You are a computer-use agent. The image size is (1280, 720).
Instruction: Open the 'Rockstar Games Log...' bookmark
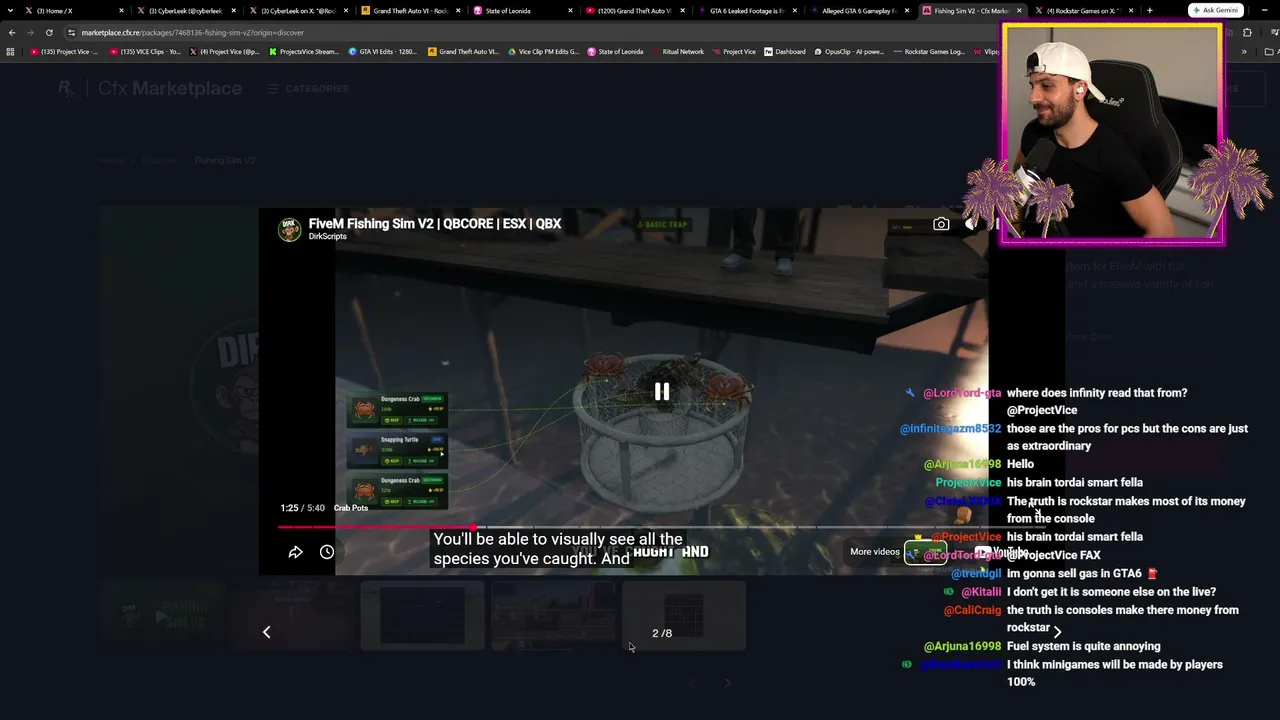pyautogui.click(x=929, y=52)
